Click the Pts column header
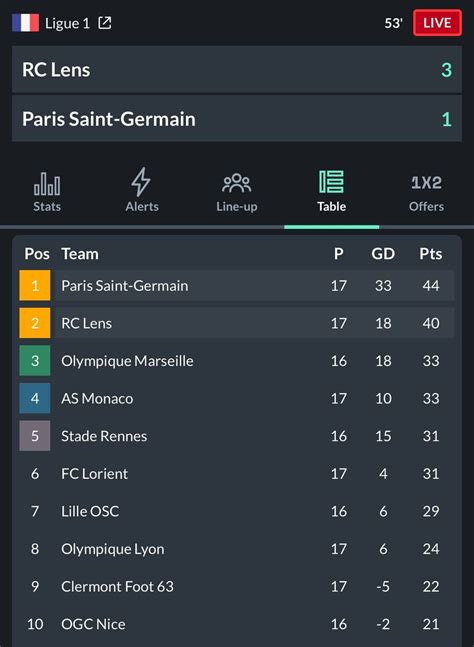474x647 pixels. [x=431, y=254]
